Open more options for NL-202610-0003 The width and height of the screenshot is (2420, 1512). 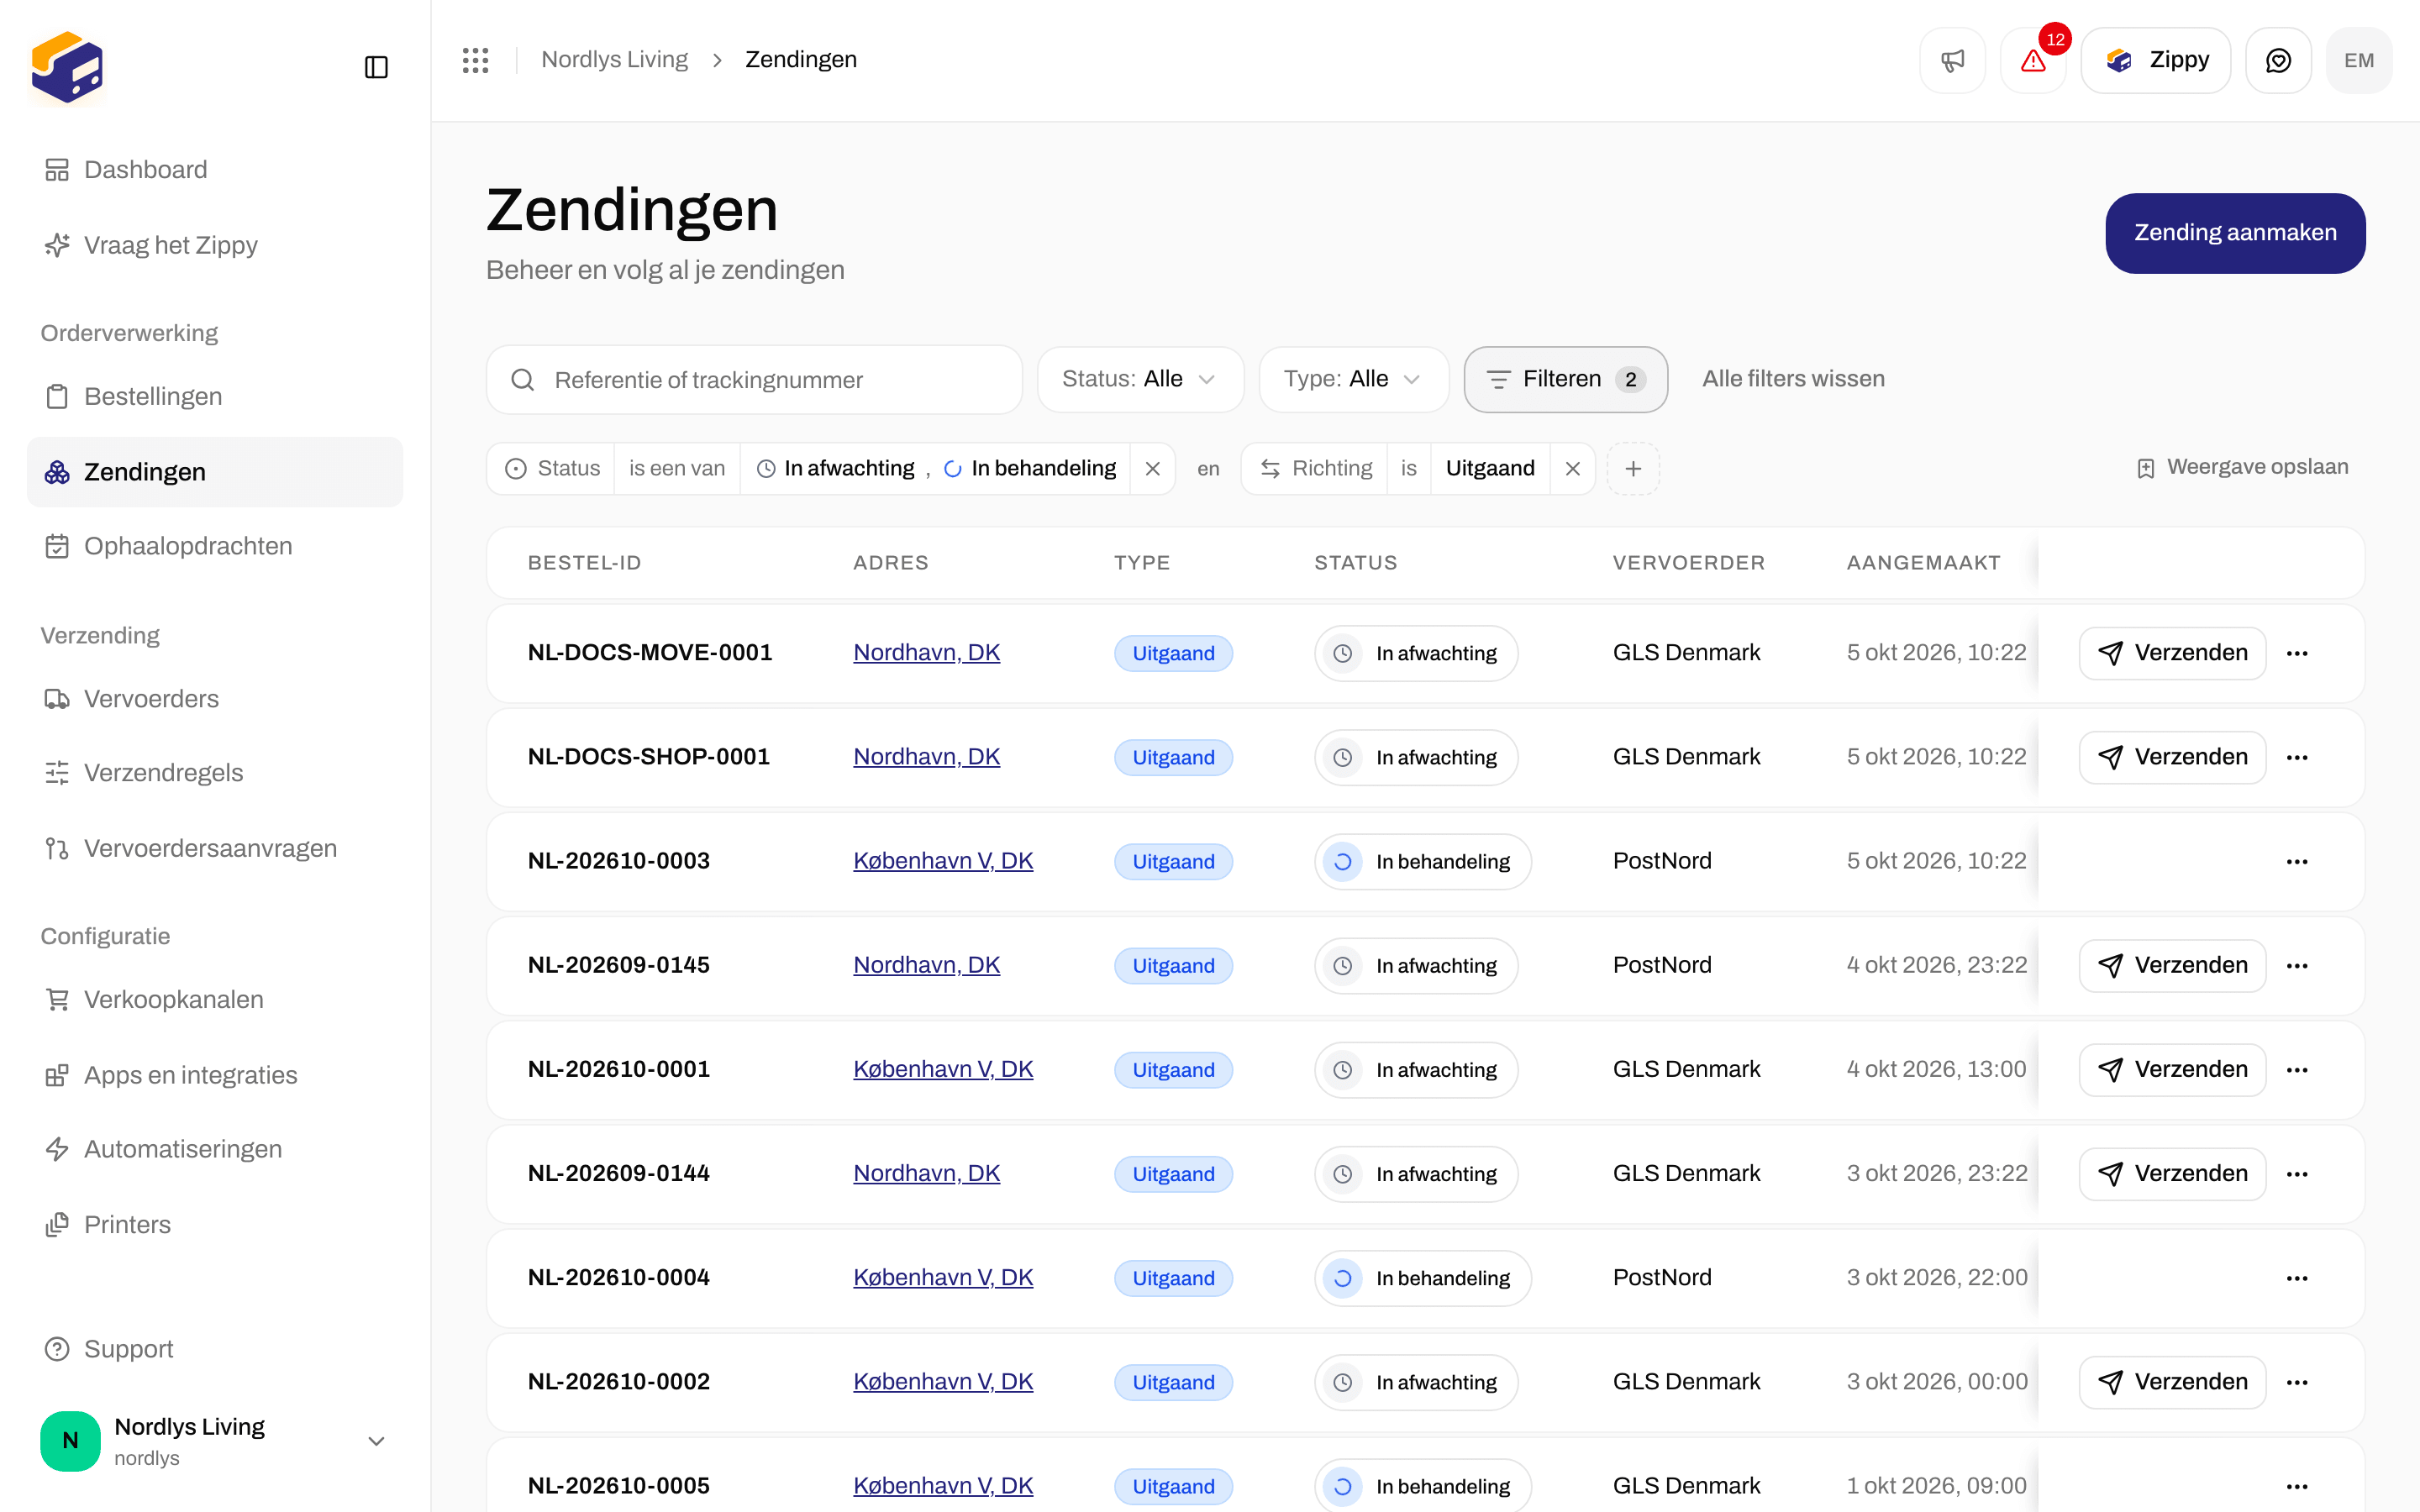[x=2297, y=861]
